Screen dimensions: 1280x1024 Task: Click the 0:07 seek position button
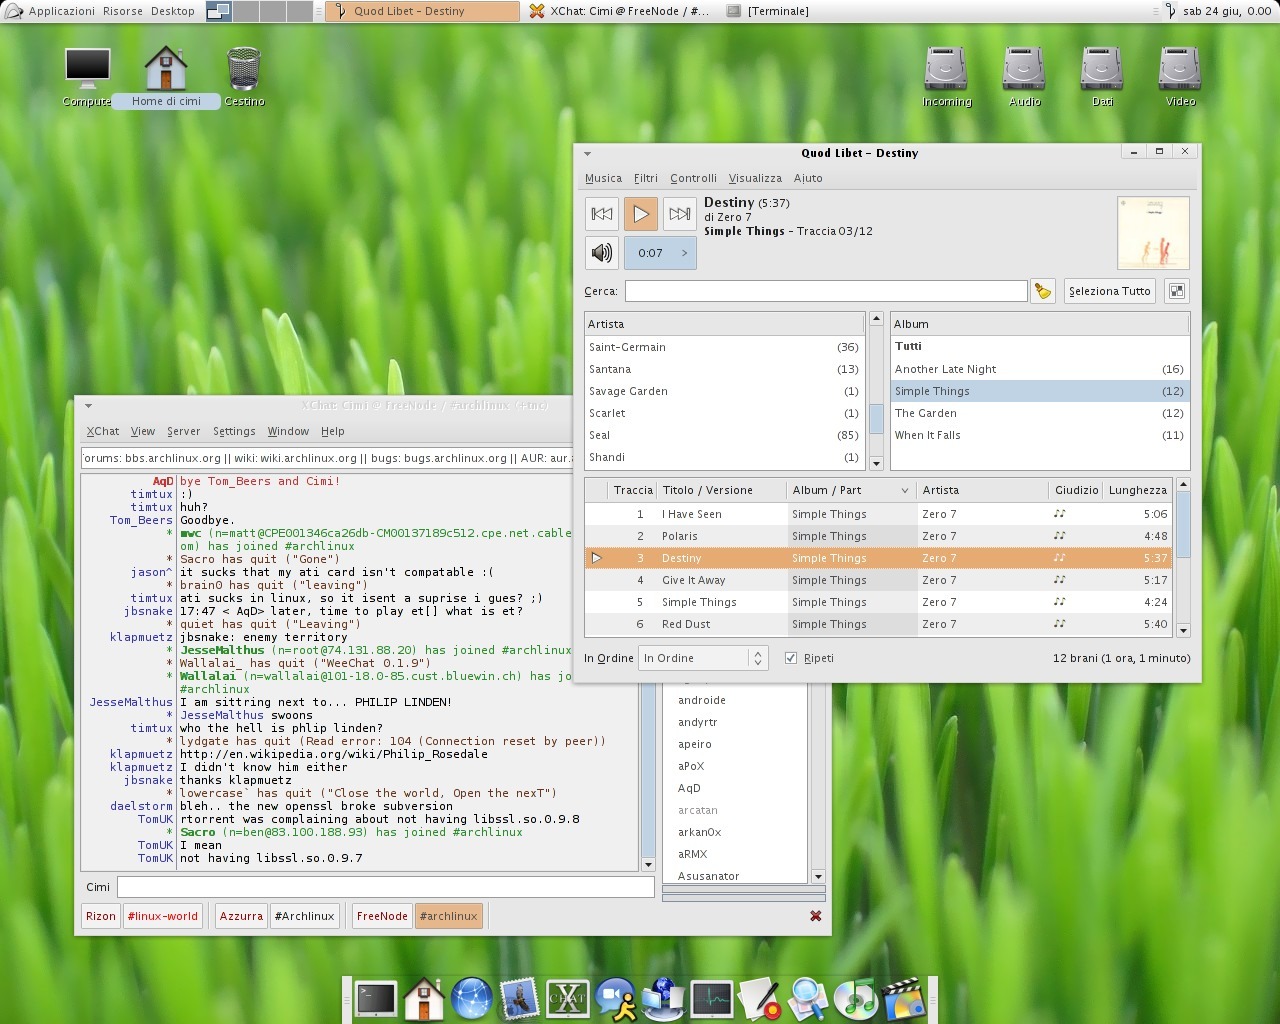(660, 253)
